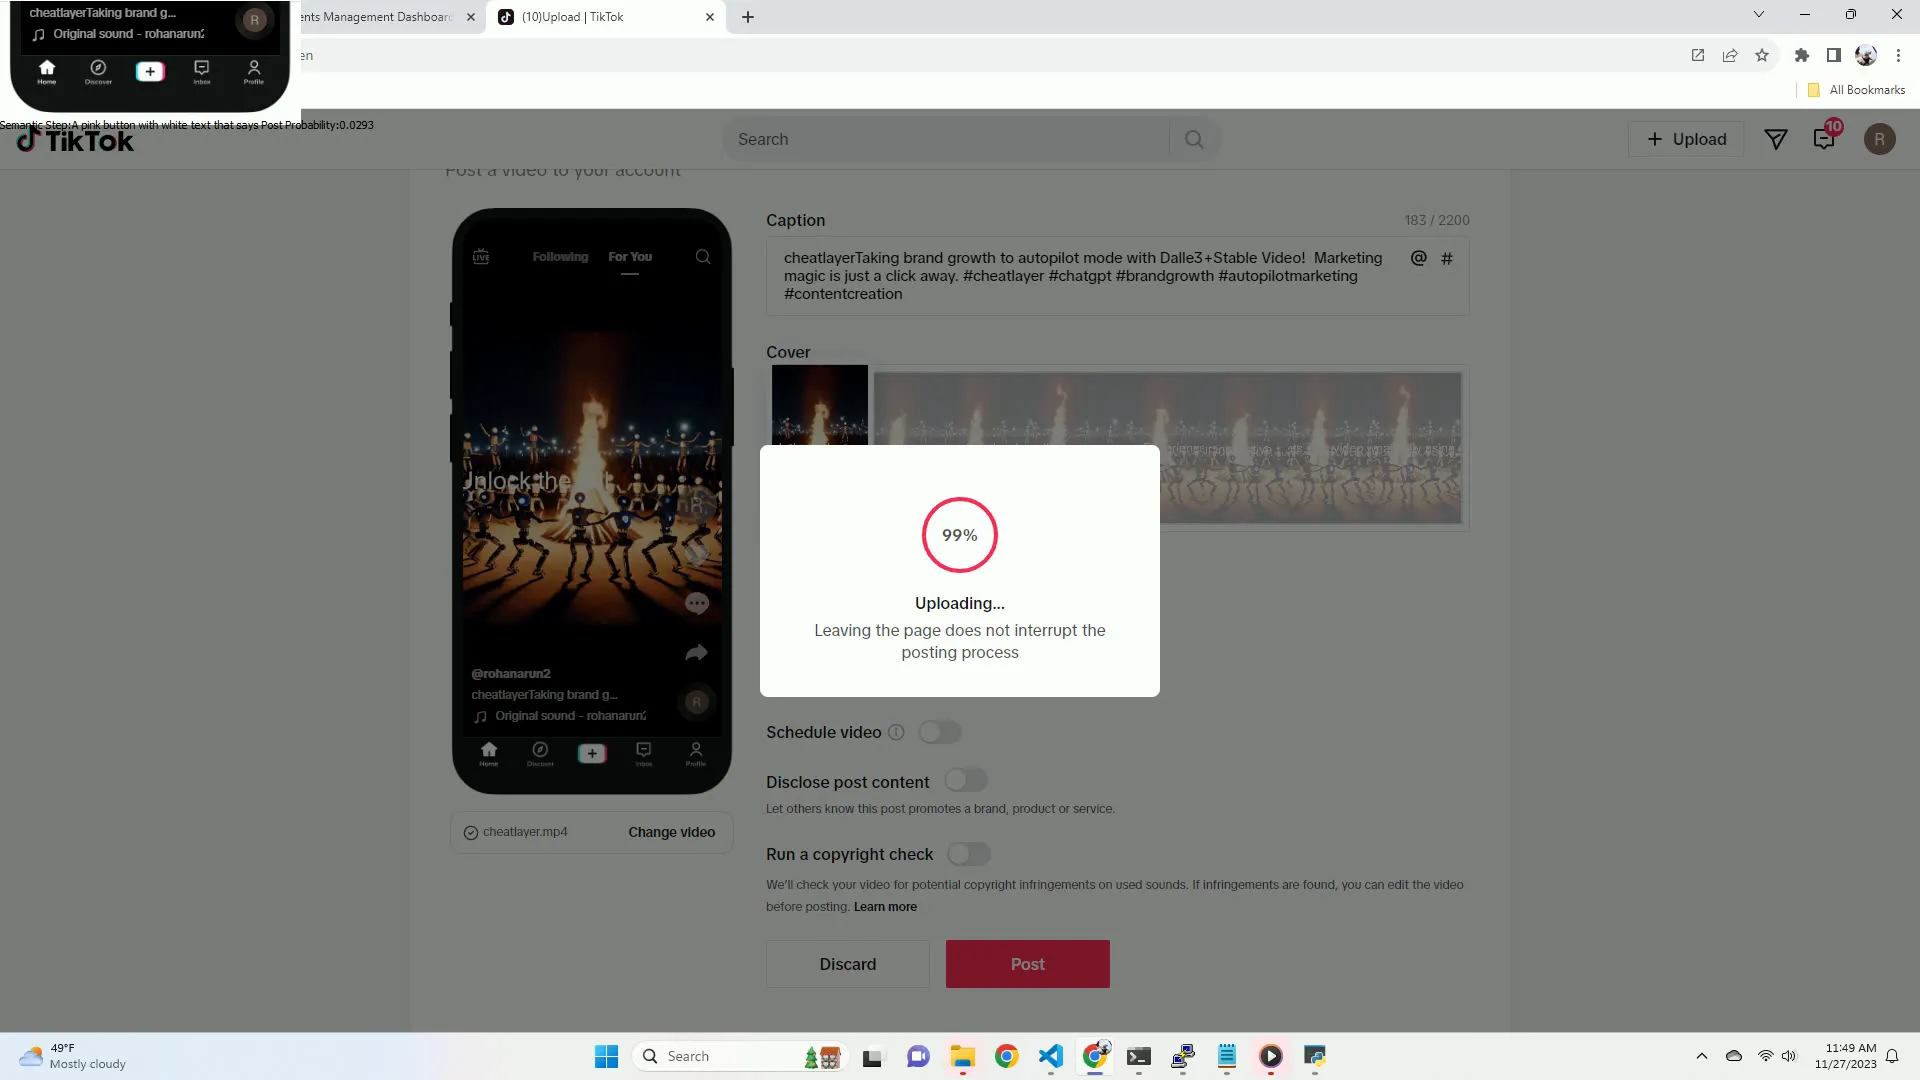Click the Inbox icon in phone preview
The height and width of the screenshot is (1080, 1920).
click(x=644, y=753)
